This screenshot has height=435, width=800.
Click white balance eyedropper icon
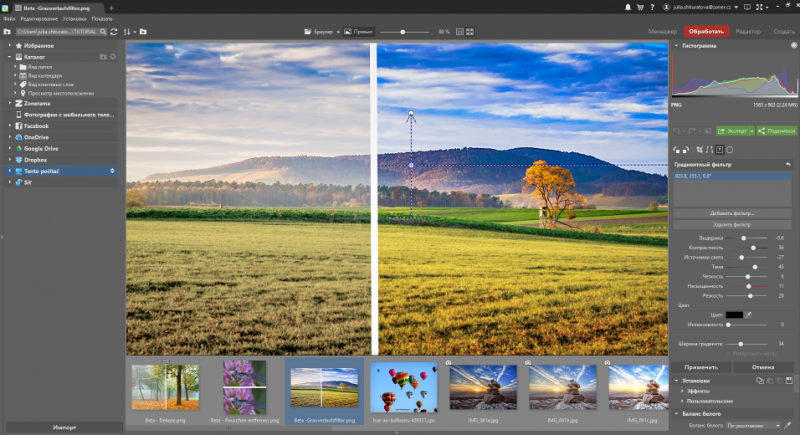pyautogui.click(x=788, y=425)
